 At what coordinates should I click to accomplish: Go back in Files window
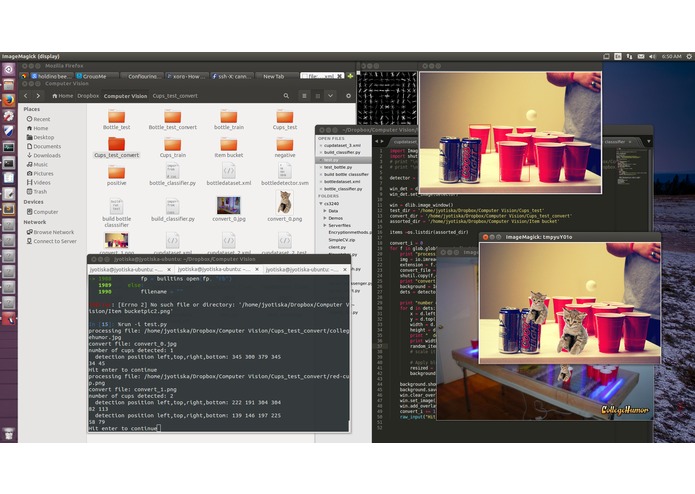click(x=26, y=96)
